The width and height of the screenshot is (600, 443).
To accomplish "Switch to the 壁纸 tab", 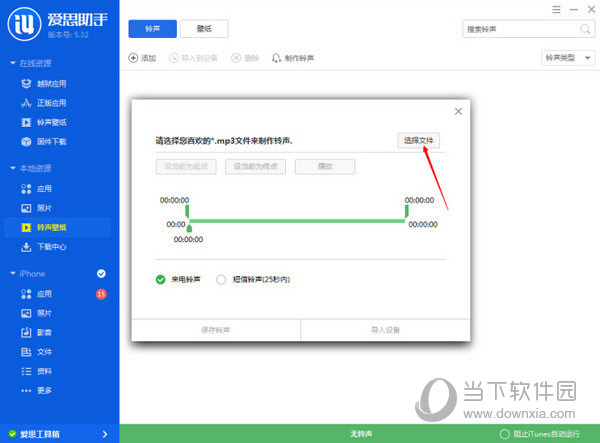I will pyautogui.click(x=204, y=29).
